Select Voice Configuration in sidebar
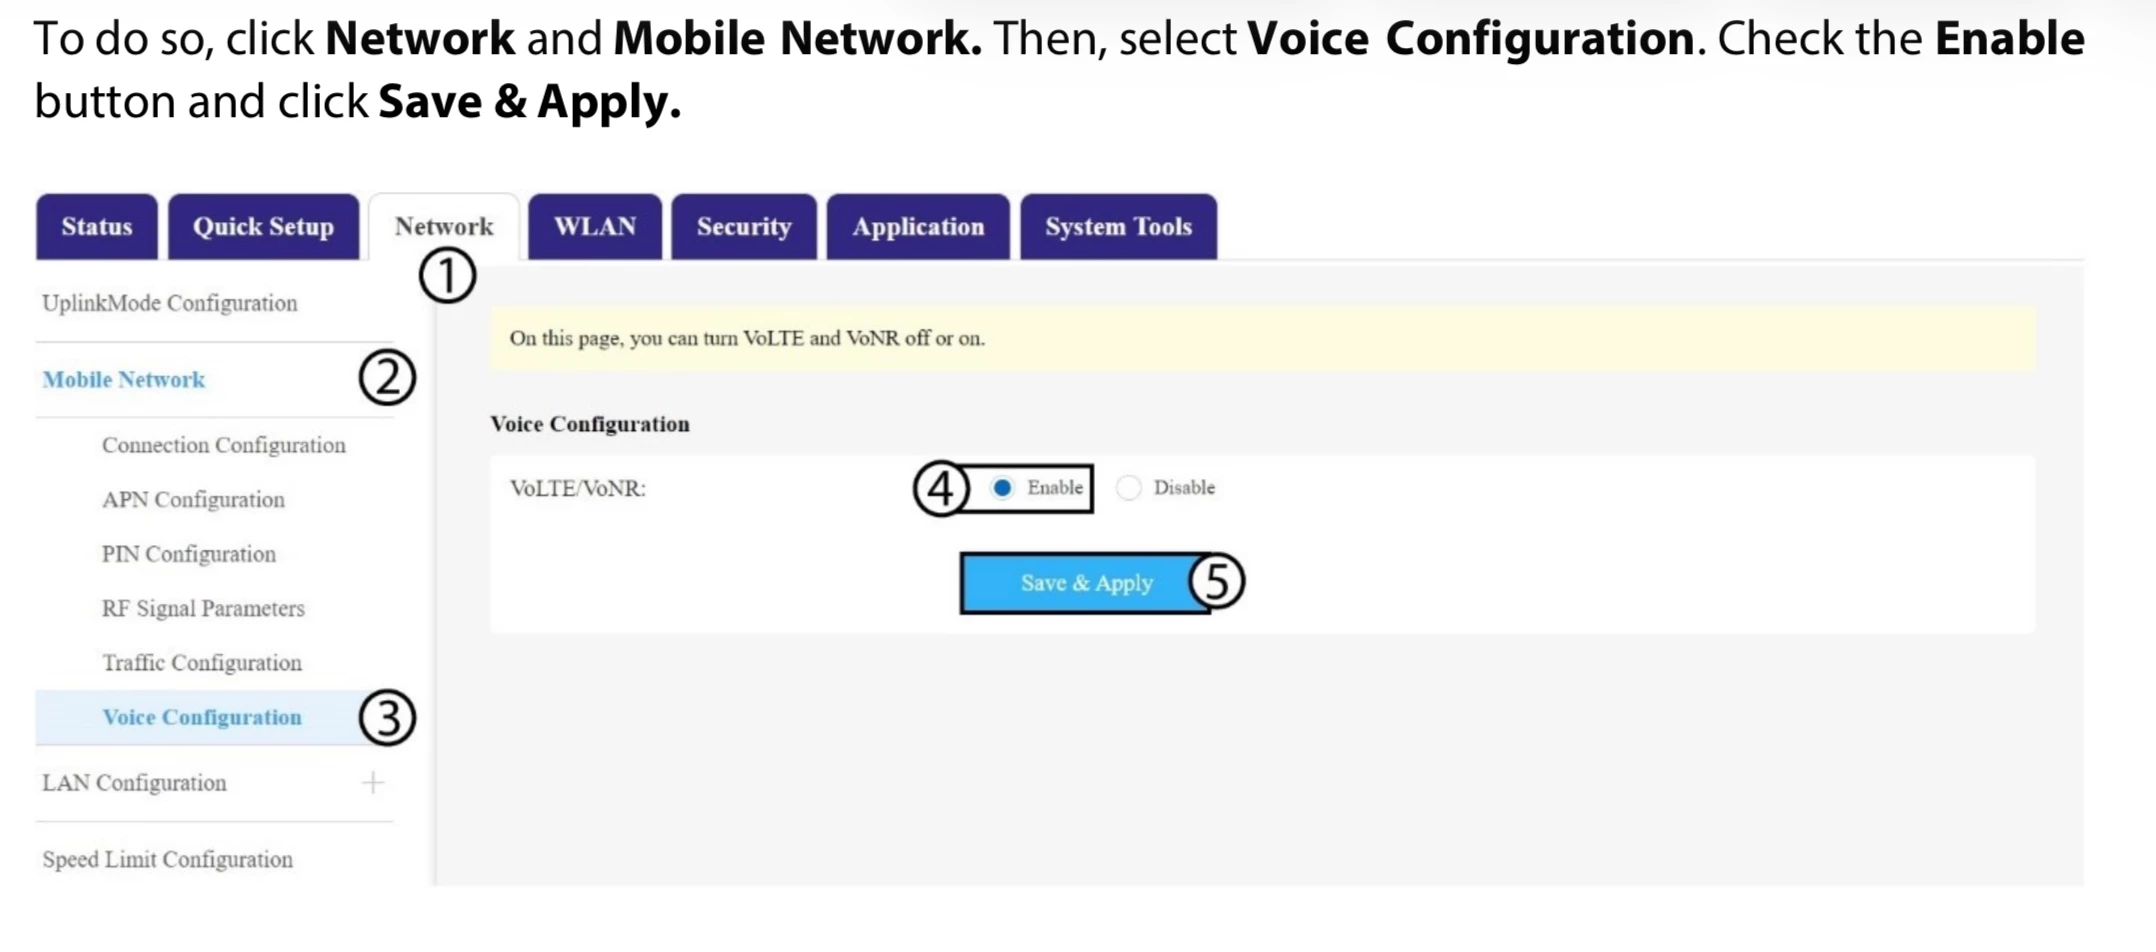2156x952 pixels. [x=202, y=718]
